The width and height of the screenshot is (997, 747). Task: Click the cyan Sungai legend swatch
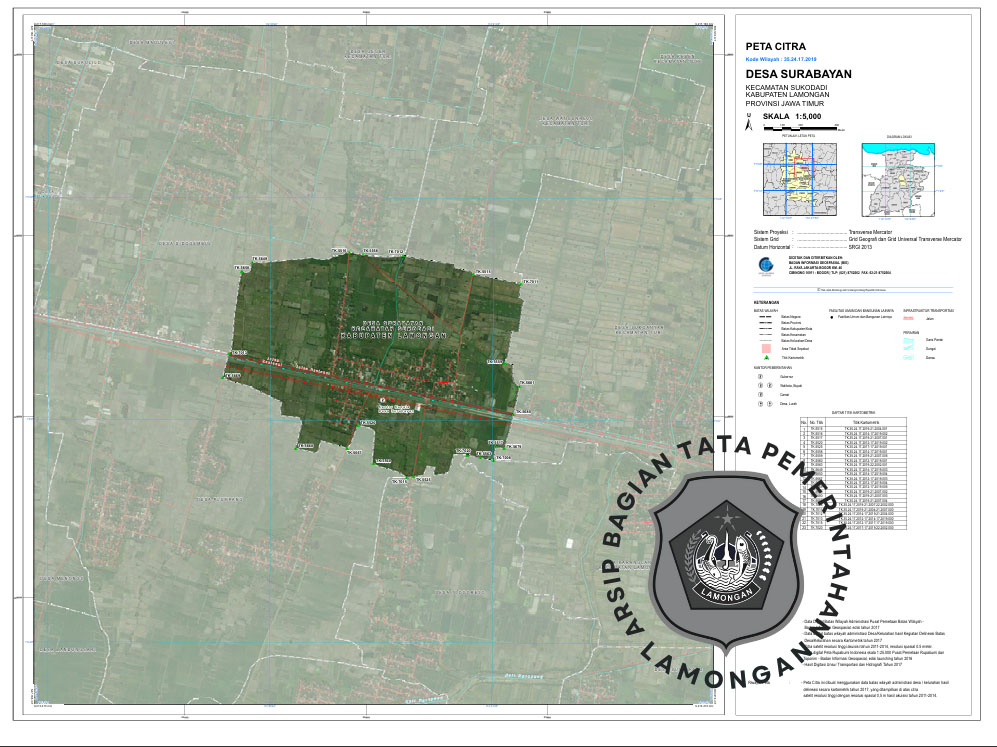[908, 348]
